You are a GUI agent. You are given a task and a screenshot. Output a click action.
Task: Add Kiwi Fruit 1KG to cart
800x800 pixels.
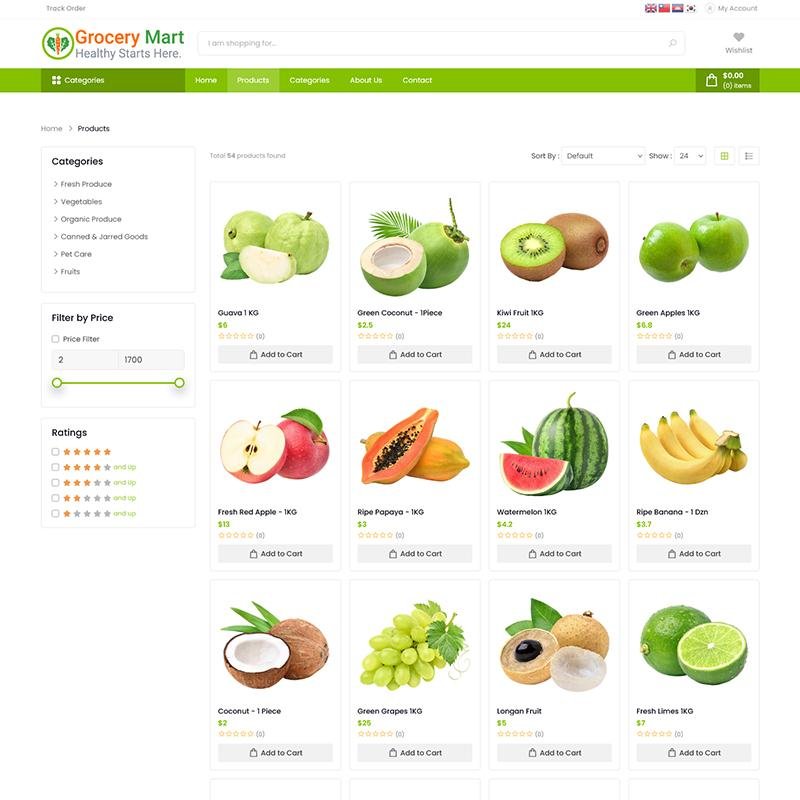tap(554, 355)
